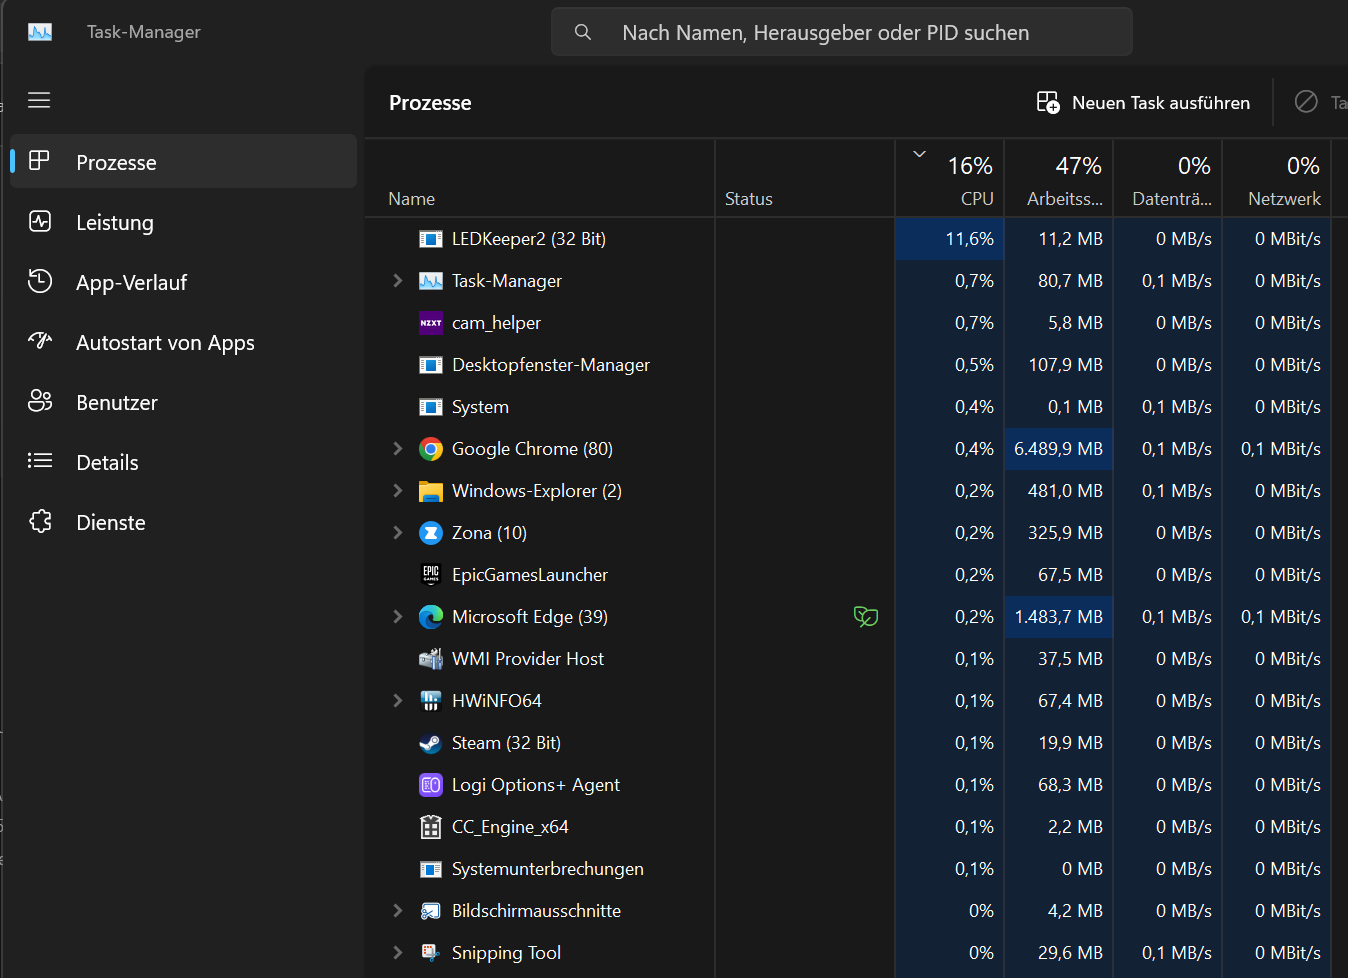The width and height of the screenshot is (1348, 978).
Task: Click the efficiency mode leaf icon for Edge
Action: point(866,617)
